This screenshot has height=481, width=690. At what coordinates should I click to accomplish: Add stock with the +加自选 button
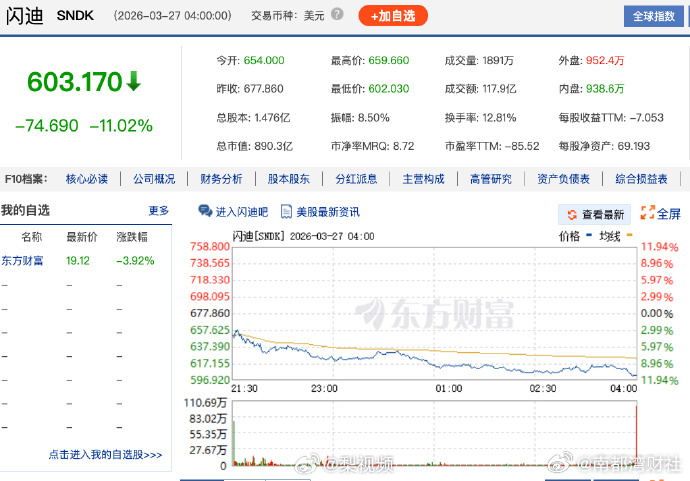pyautogui.click(x=393, y=16)
